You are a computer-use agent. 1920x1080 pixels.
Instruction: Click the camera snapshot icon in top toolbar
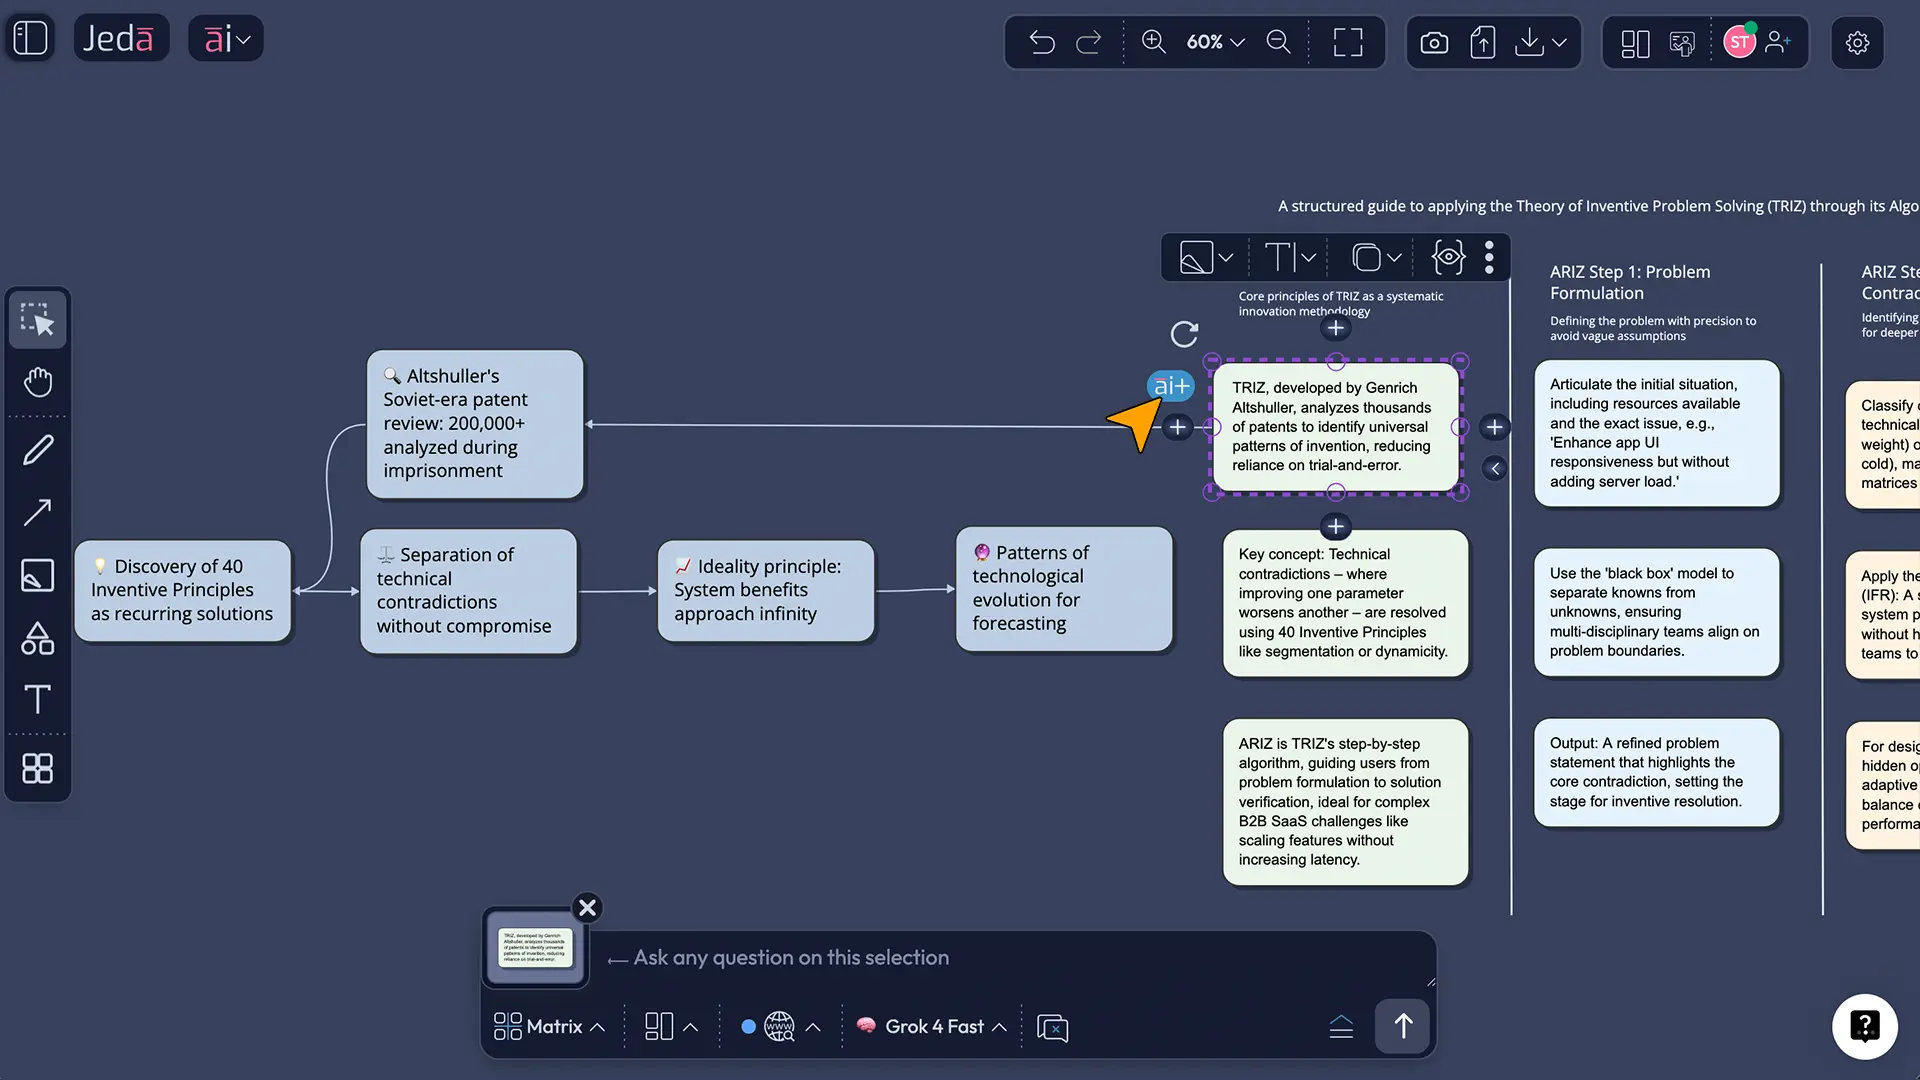point(1433,42)
